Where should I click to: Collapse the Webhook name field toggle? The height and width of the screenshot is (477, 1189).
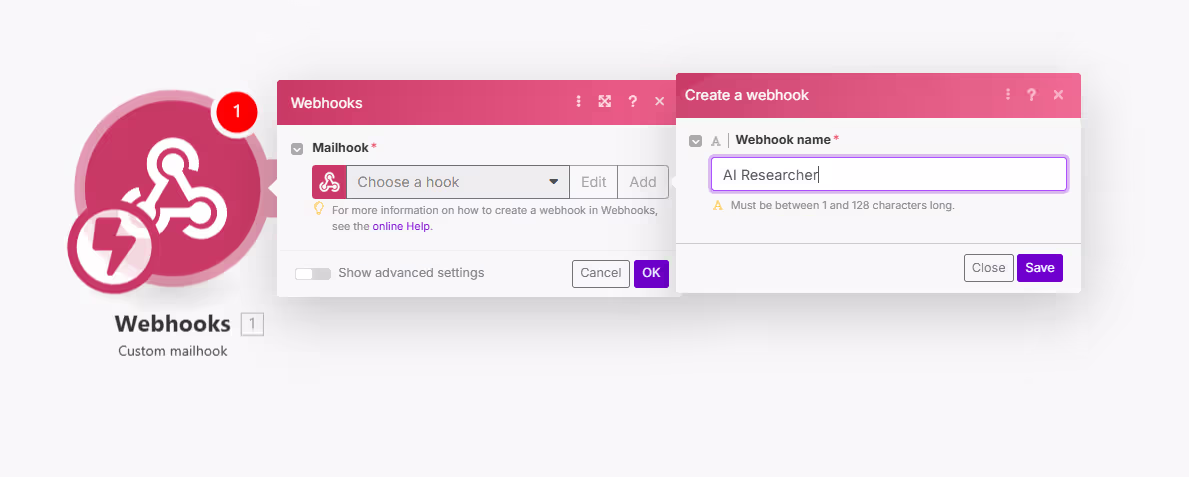tap(695, 141)
